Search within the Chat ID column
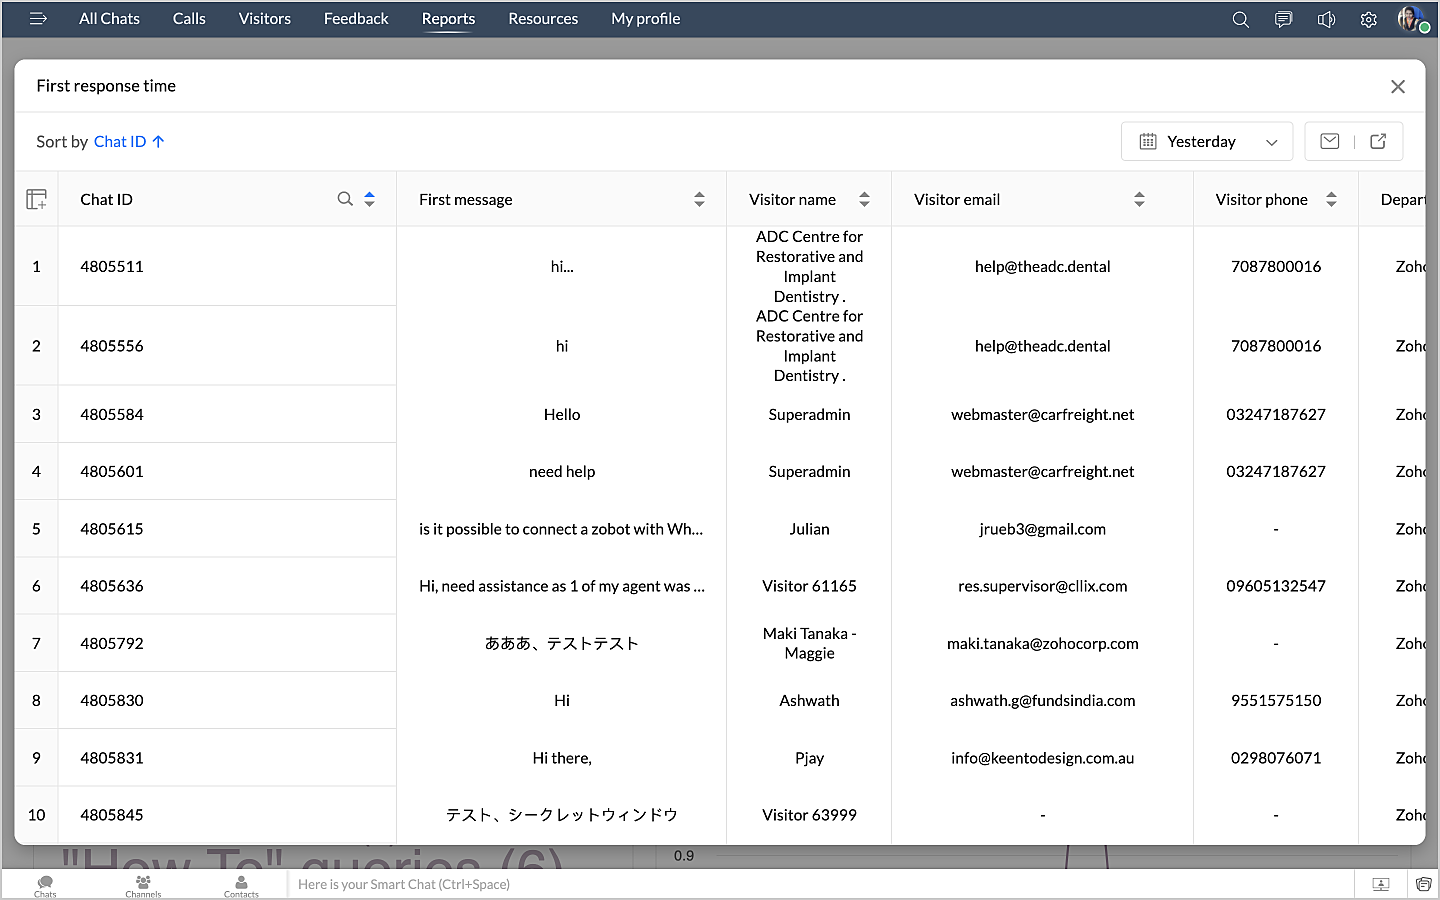The image size is (1440, 900). point(345,199)
